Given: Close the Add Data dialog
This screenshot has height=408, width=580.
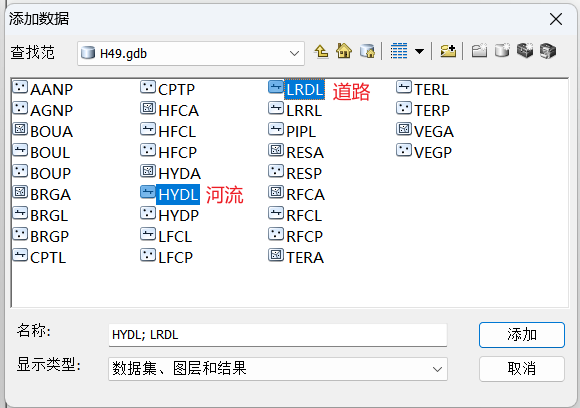Looking at the screenshot, I should [556, 19].
